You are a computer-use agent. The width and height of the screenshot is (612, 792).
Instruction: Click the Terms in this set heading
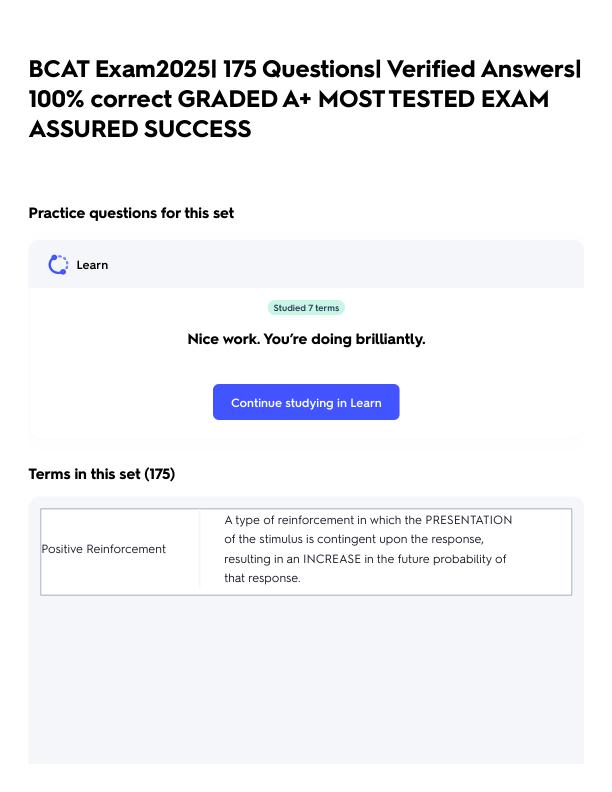101,474
